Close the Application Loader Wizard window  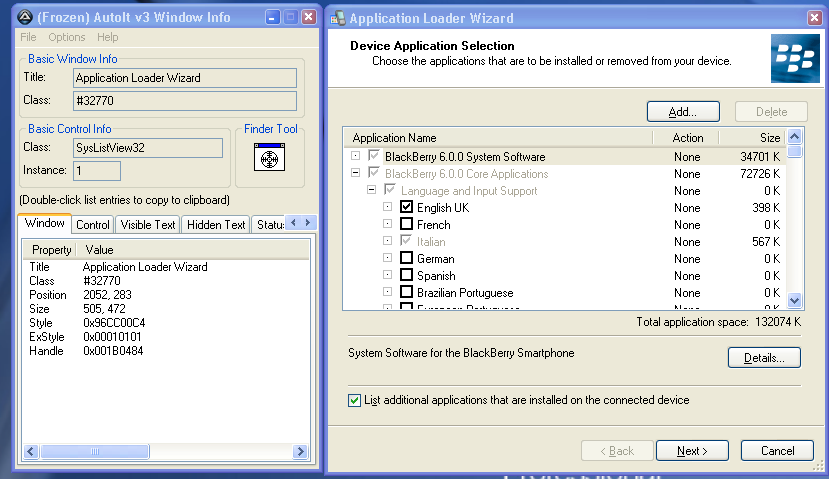click(x=814, y=18)
